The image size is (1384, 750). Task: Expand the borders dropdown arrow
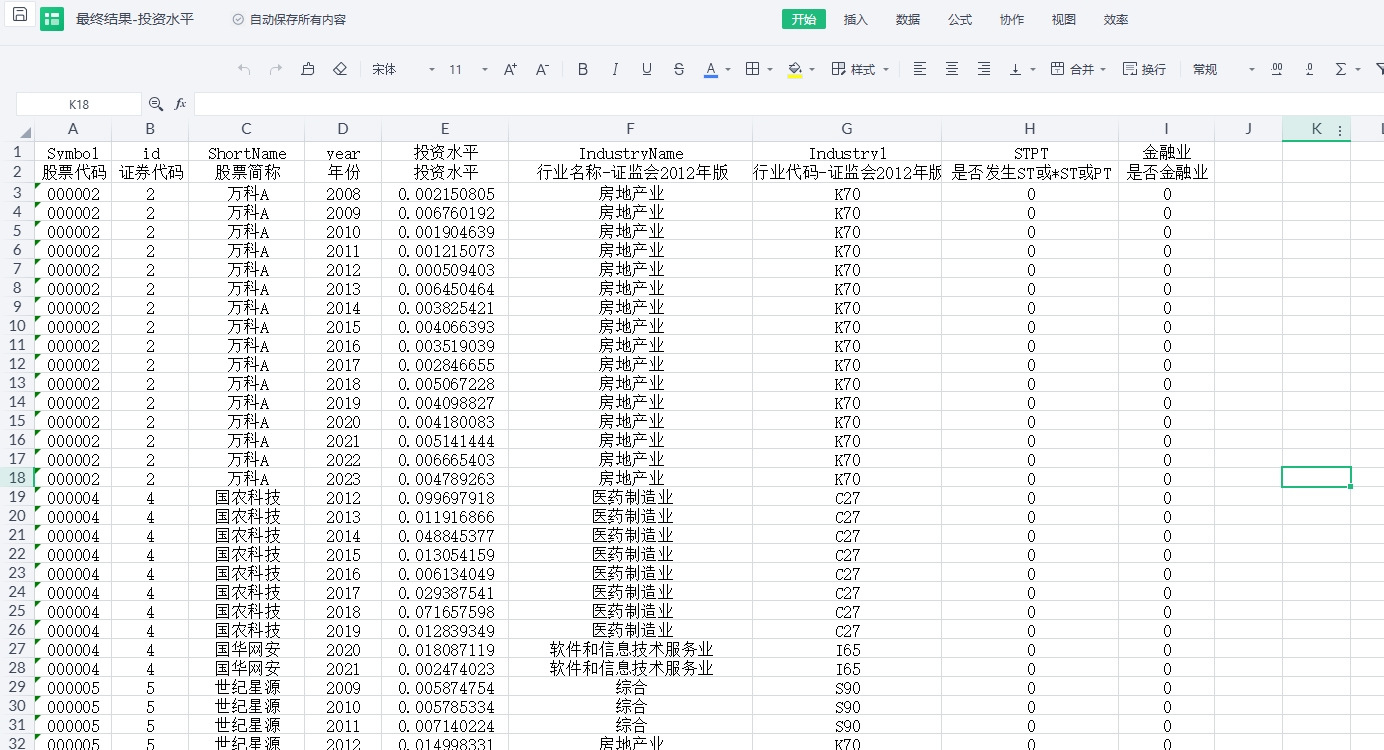[770, 69]
